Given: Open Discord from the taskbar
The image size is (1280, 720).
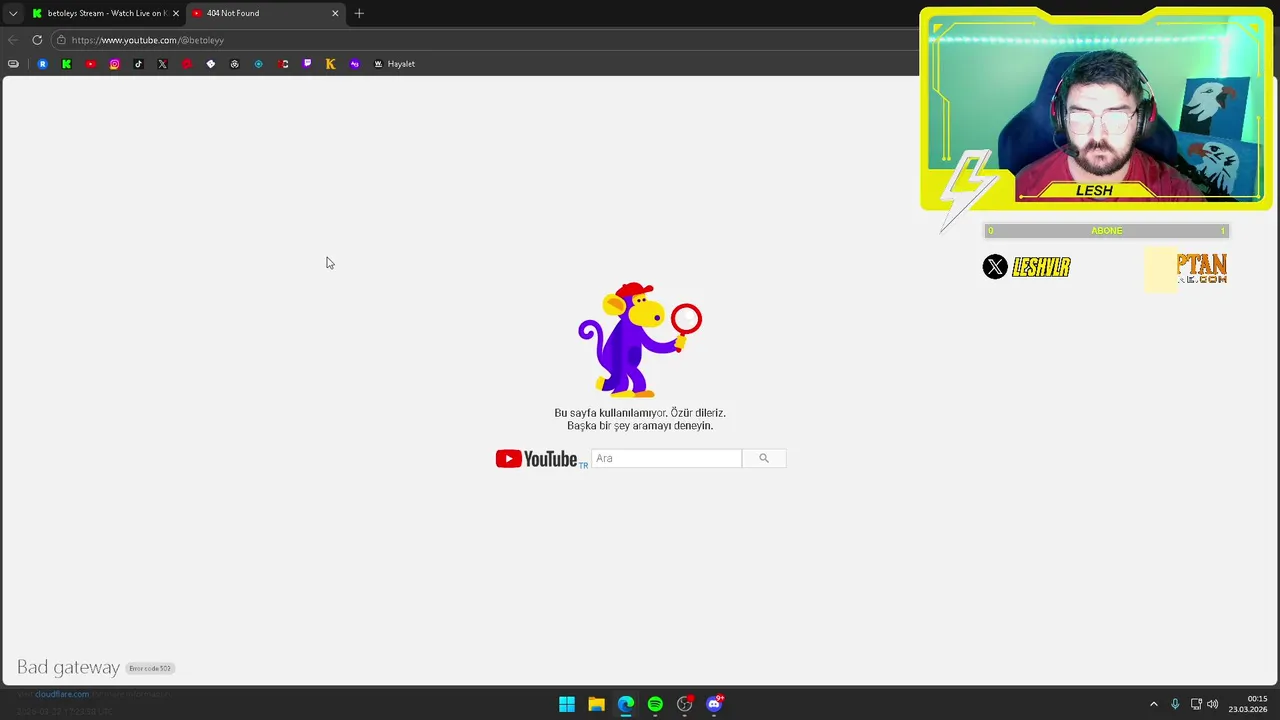Looking at the screenshot, I should (x=714, y=704).
